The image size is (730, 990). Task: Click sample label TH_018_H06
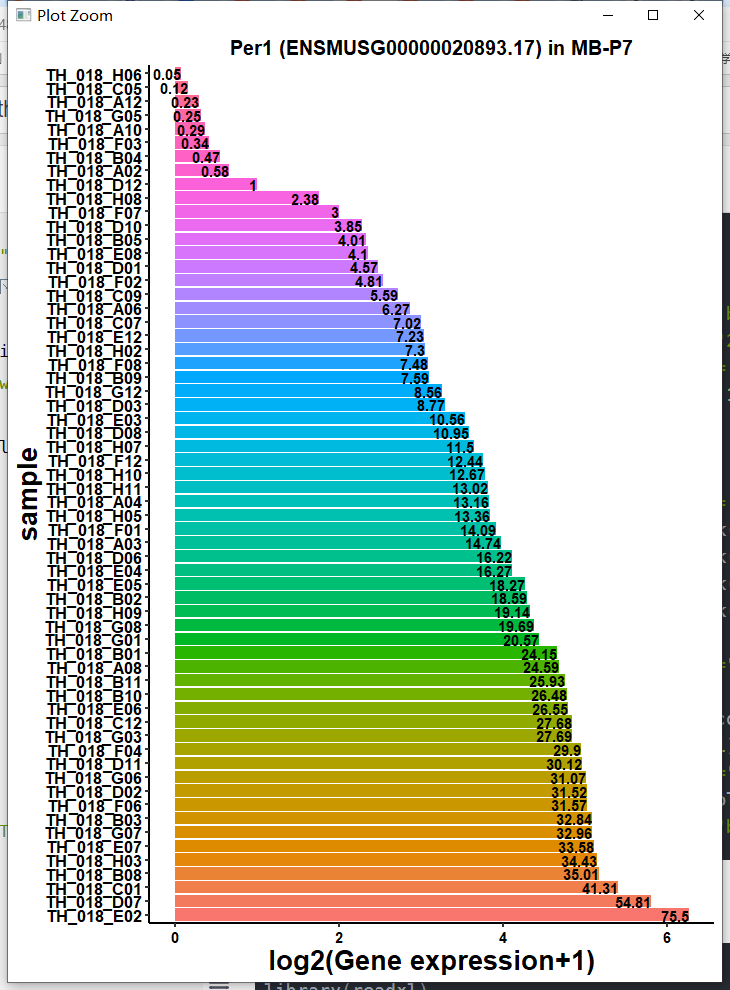(x=94, y=75)
